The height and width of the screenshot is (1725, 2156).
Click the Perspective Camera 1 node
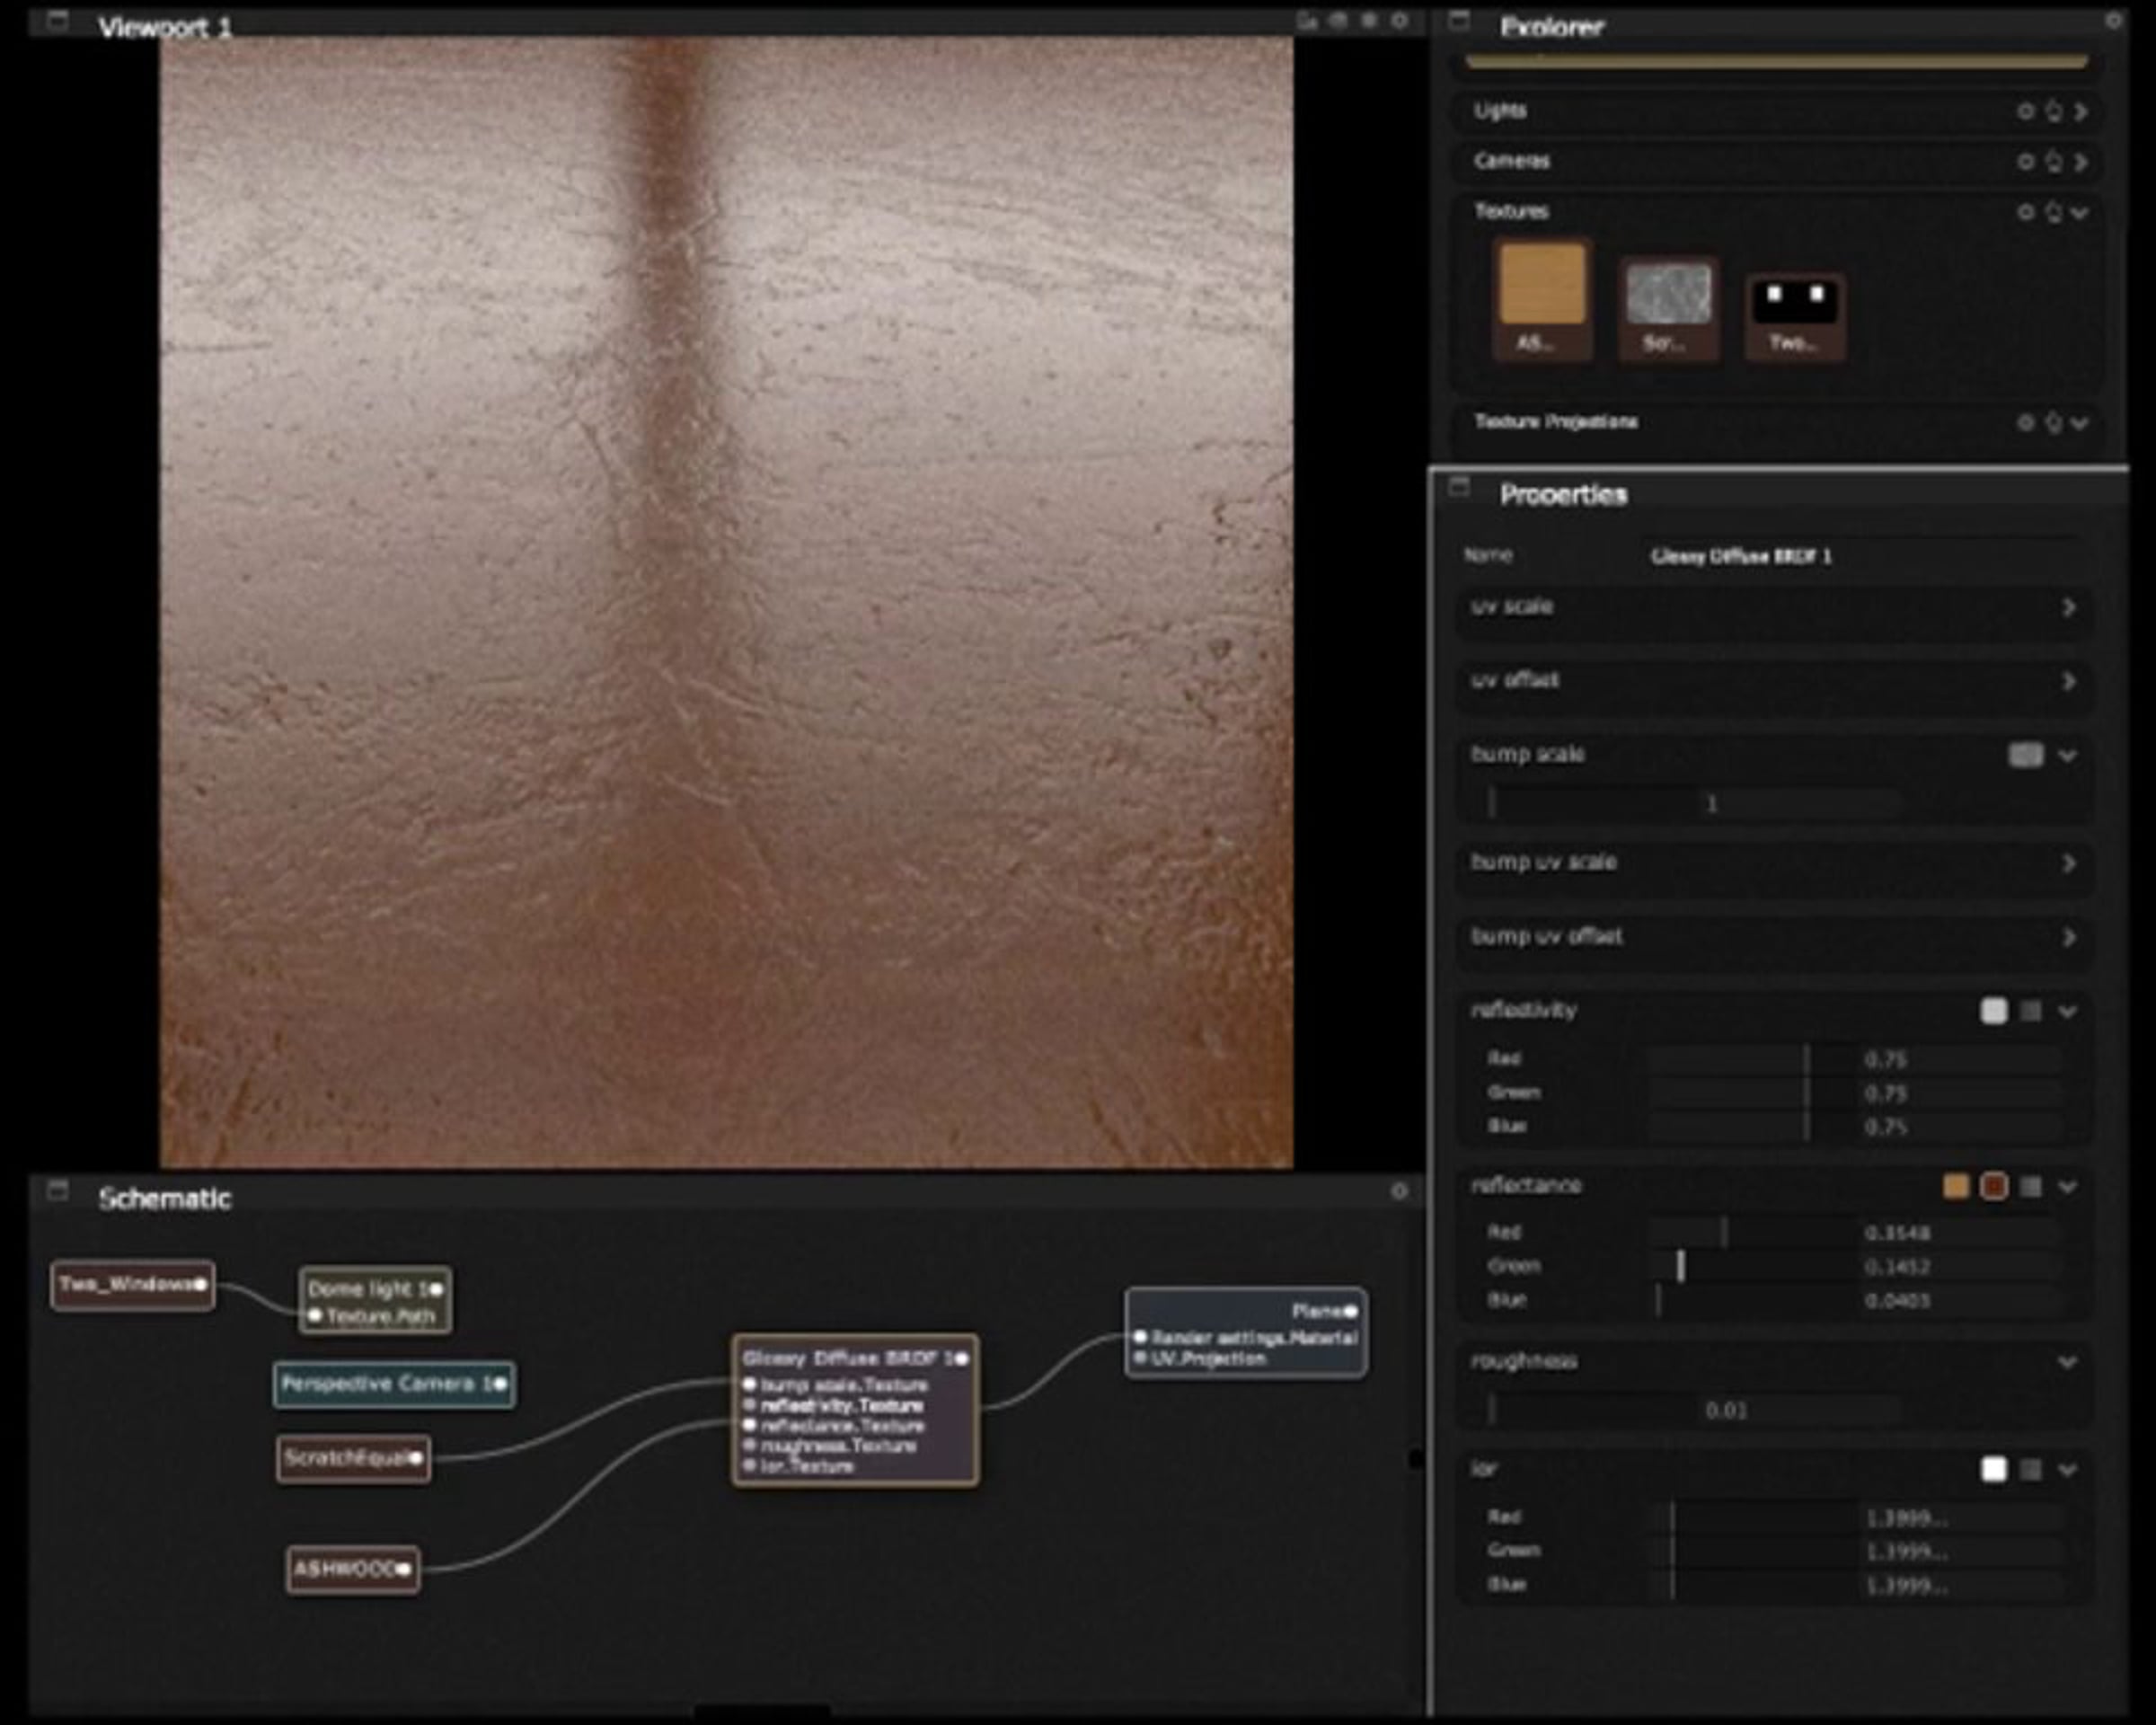390,1384
